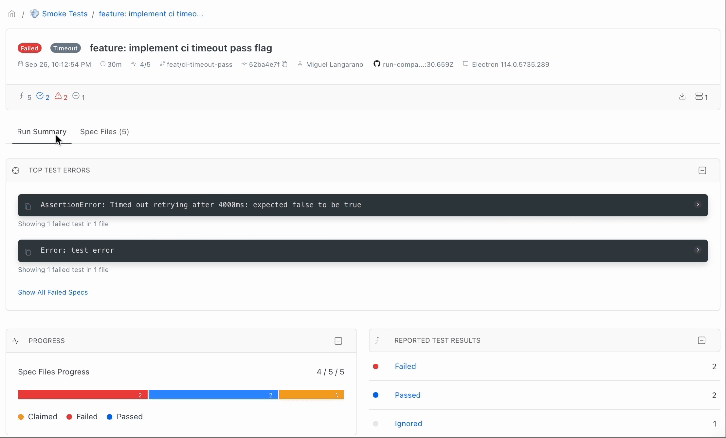Click the Reported Test Results header icon
Screen dimensions: 726x438
point(377,340)
